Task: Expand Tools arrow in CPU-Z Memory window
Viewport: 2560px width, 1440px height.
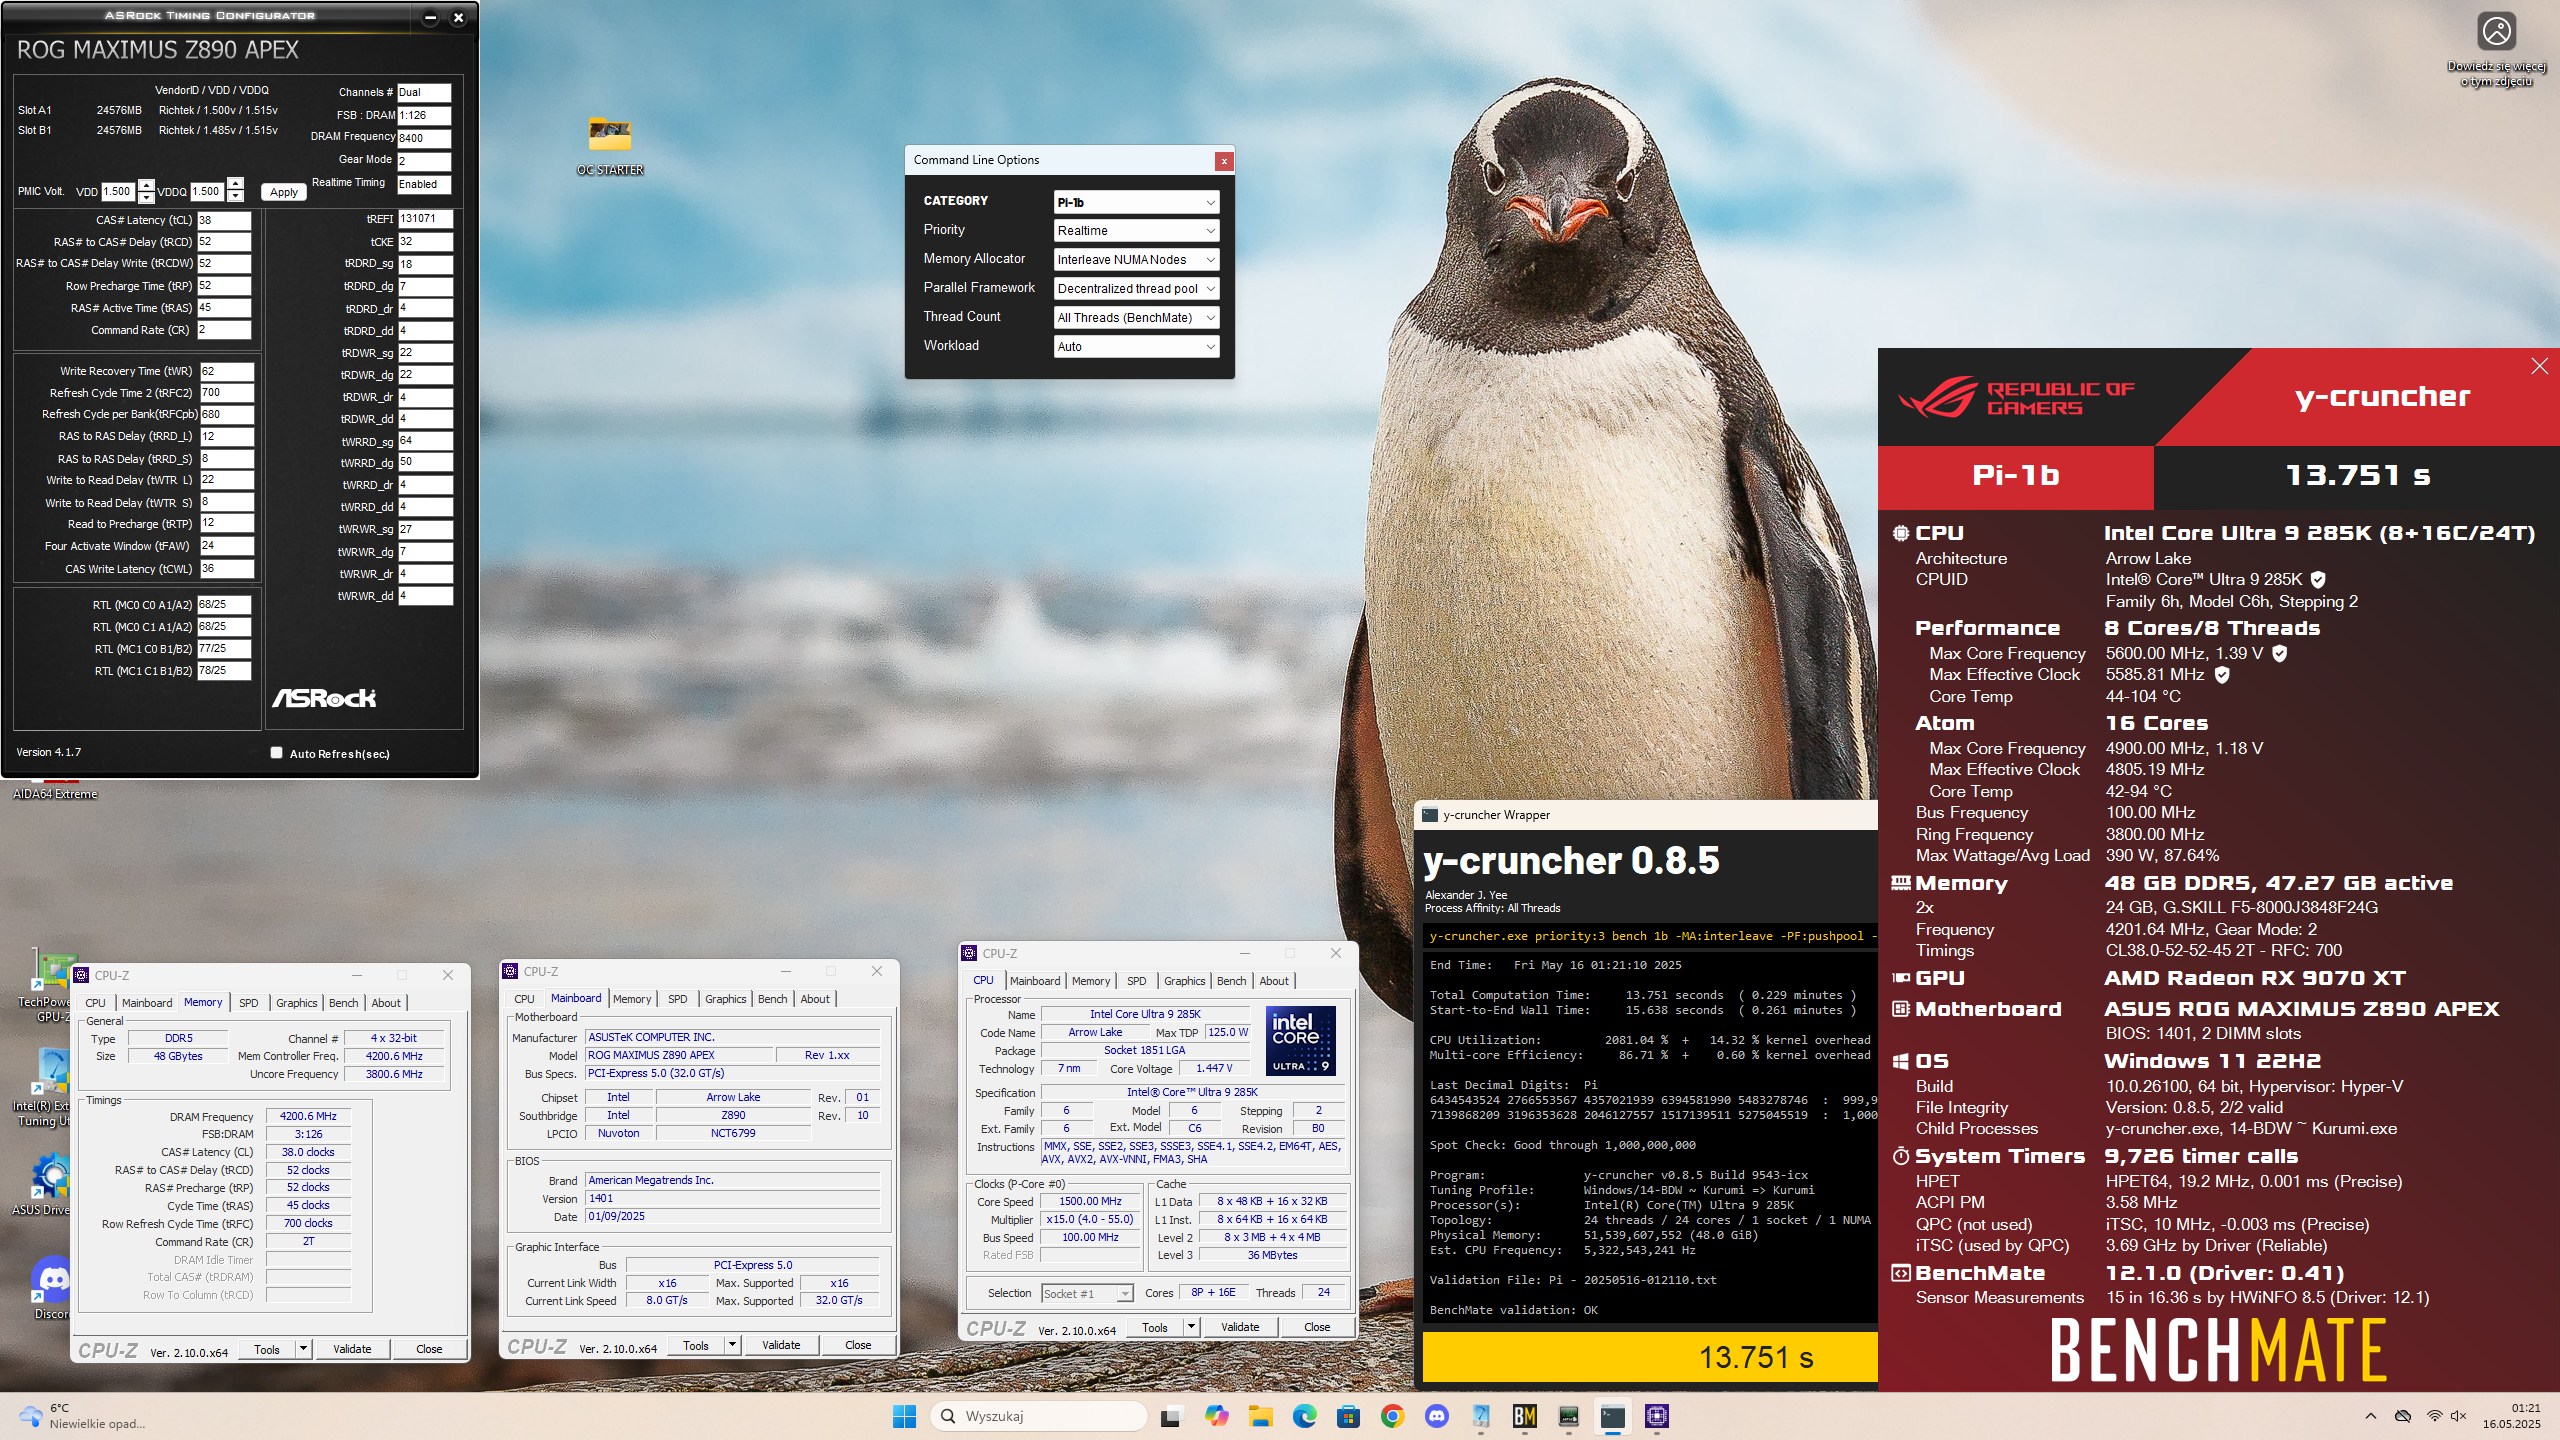Action: 303,1349
